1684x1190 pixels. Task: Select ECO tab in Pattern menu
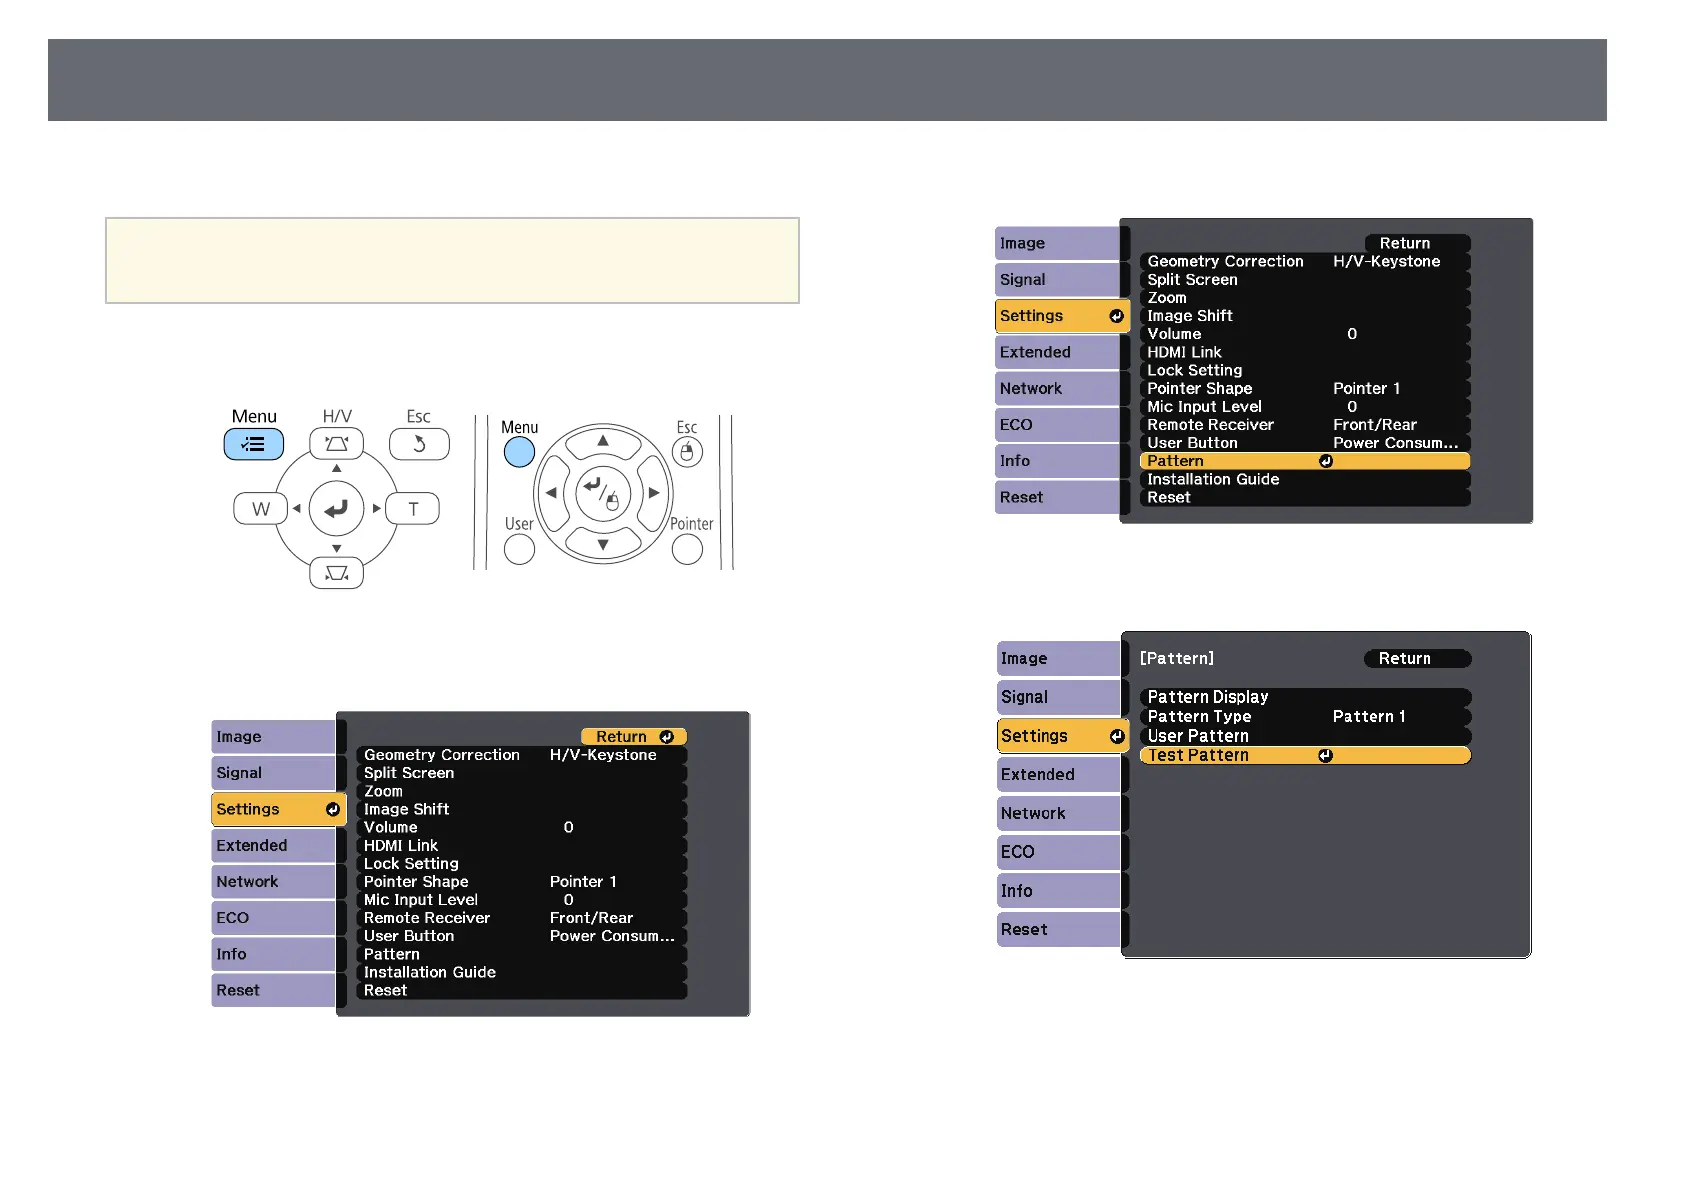pos(1059,852)
